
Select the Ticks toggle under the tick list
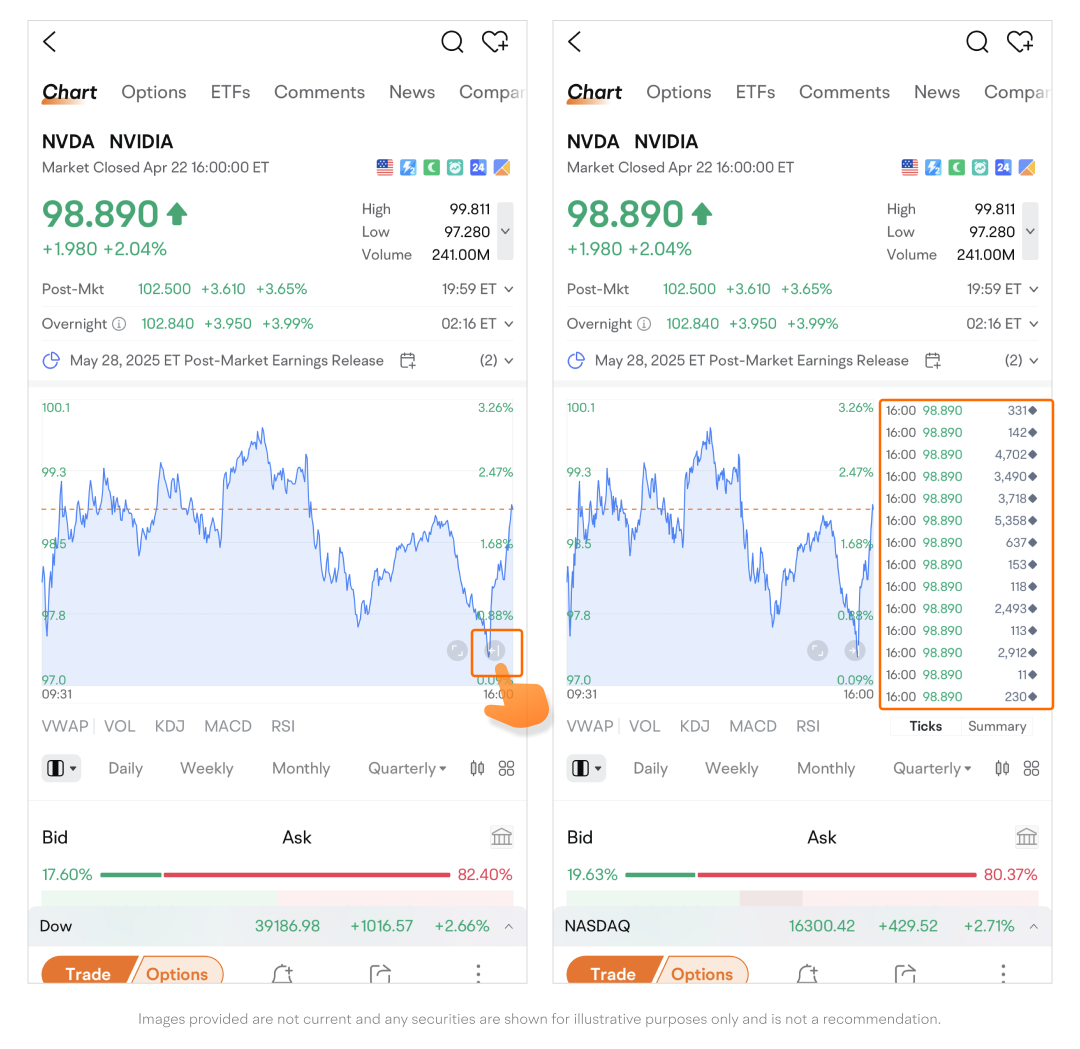(x=925, y=726)
